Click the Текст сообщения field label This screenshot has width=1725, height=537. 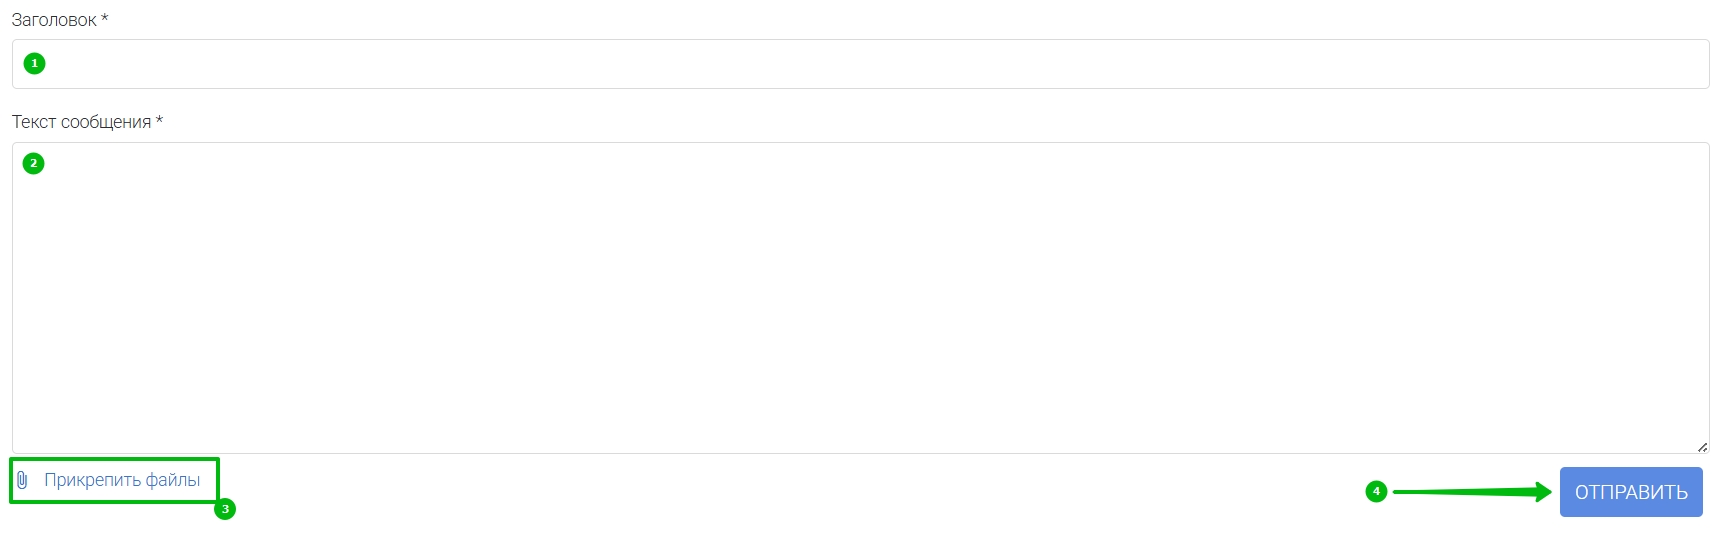(x=81, y=122)
